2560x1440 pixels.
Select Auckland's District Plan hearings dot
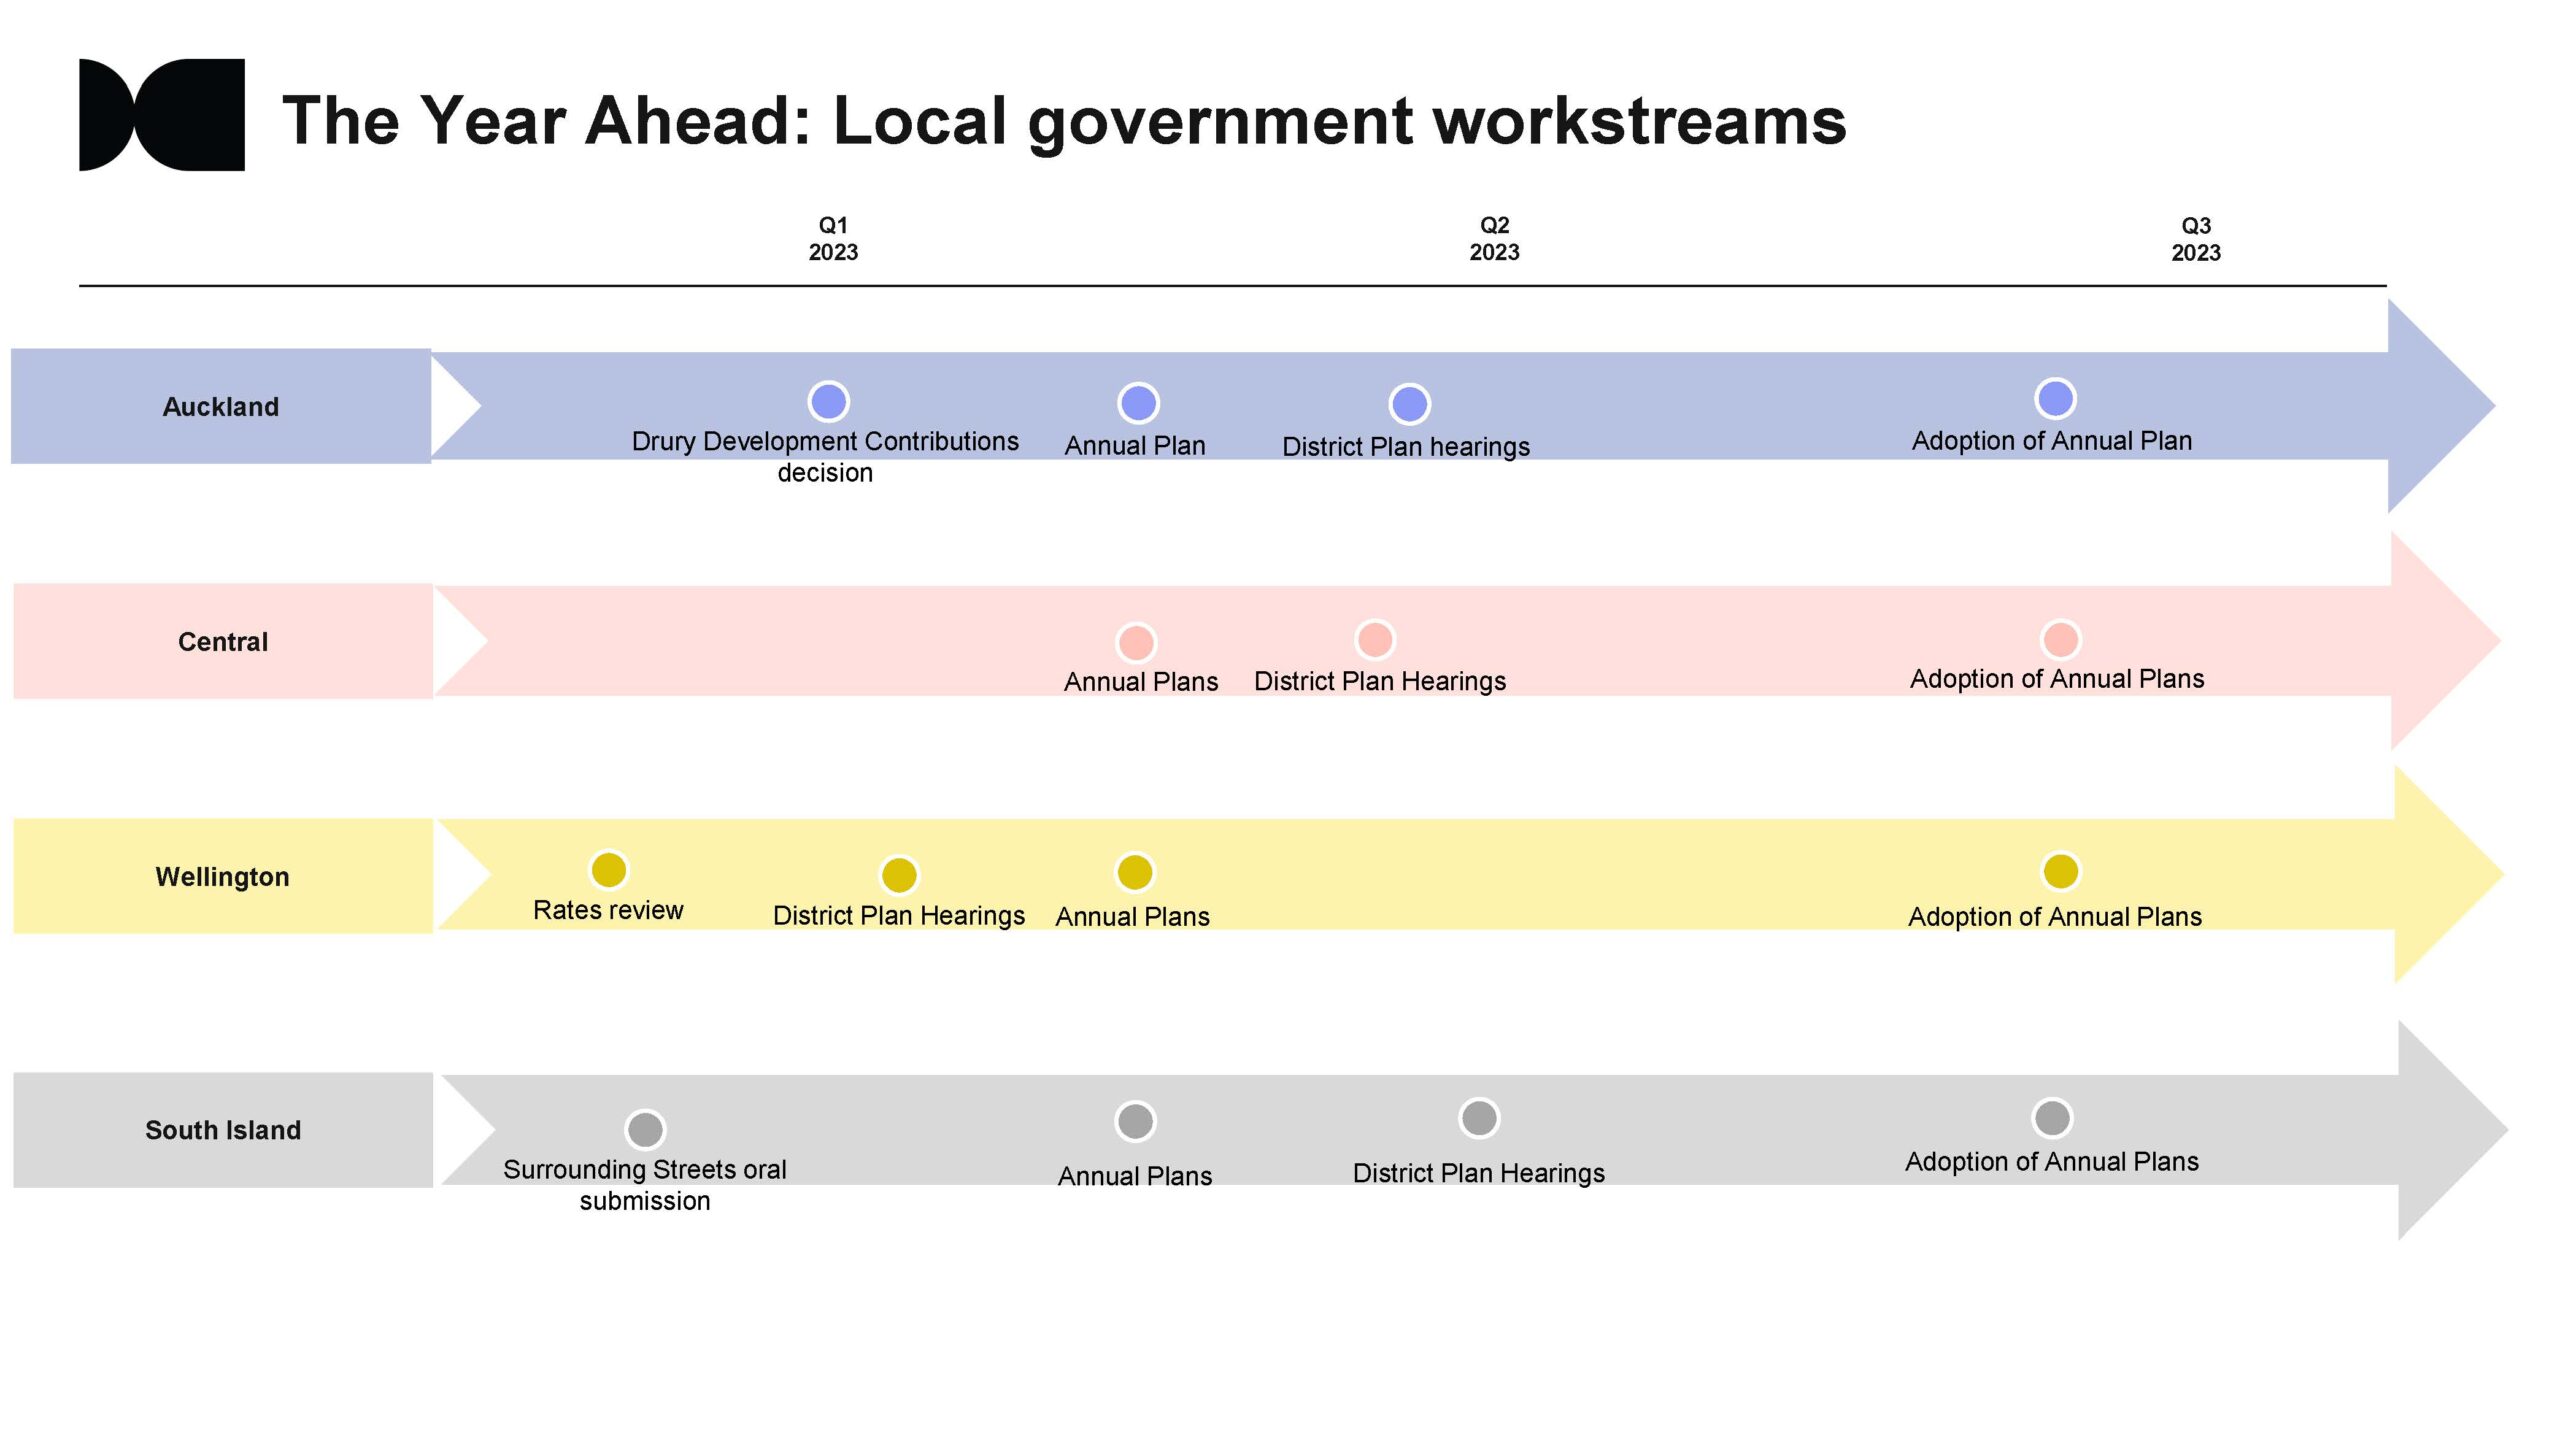coord(1409,404)
